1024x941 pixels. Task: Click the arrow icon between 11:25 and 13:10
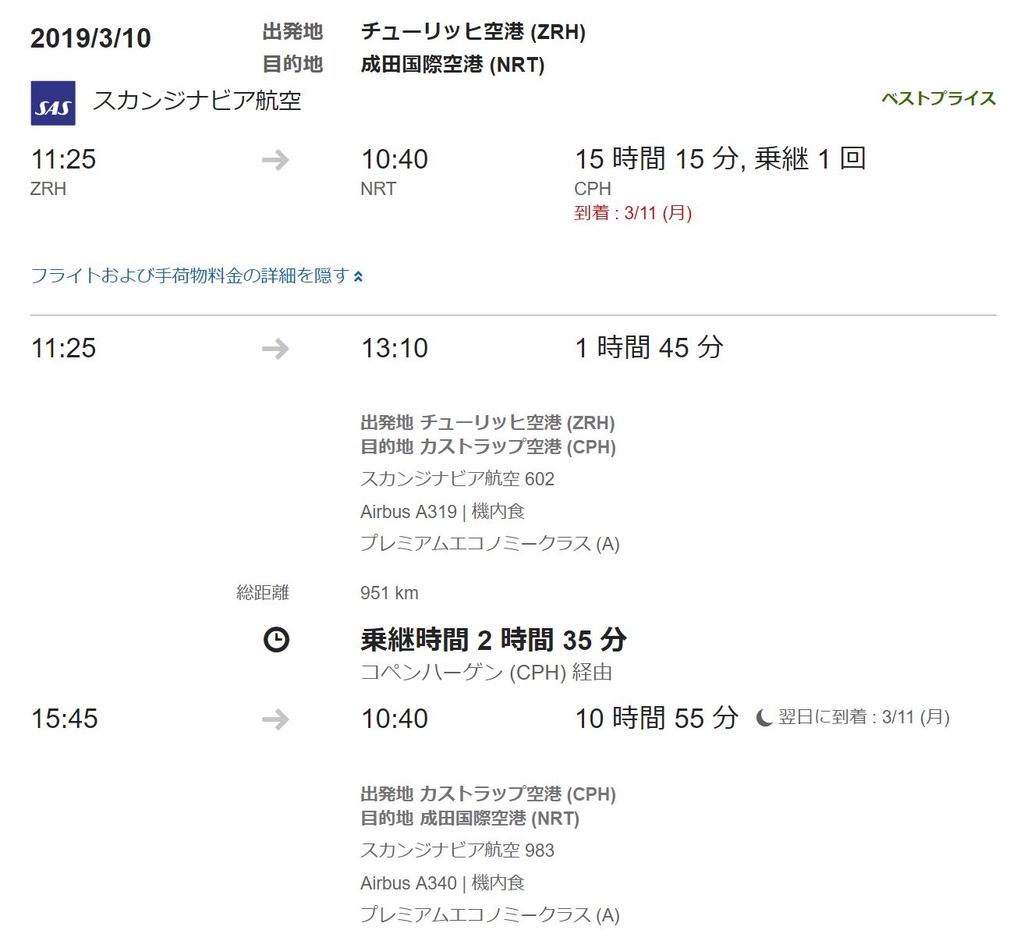point(276,349)
